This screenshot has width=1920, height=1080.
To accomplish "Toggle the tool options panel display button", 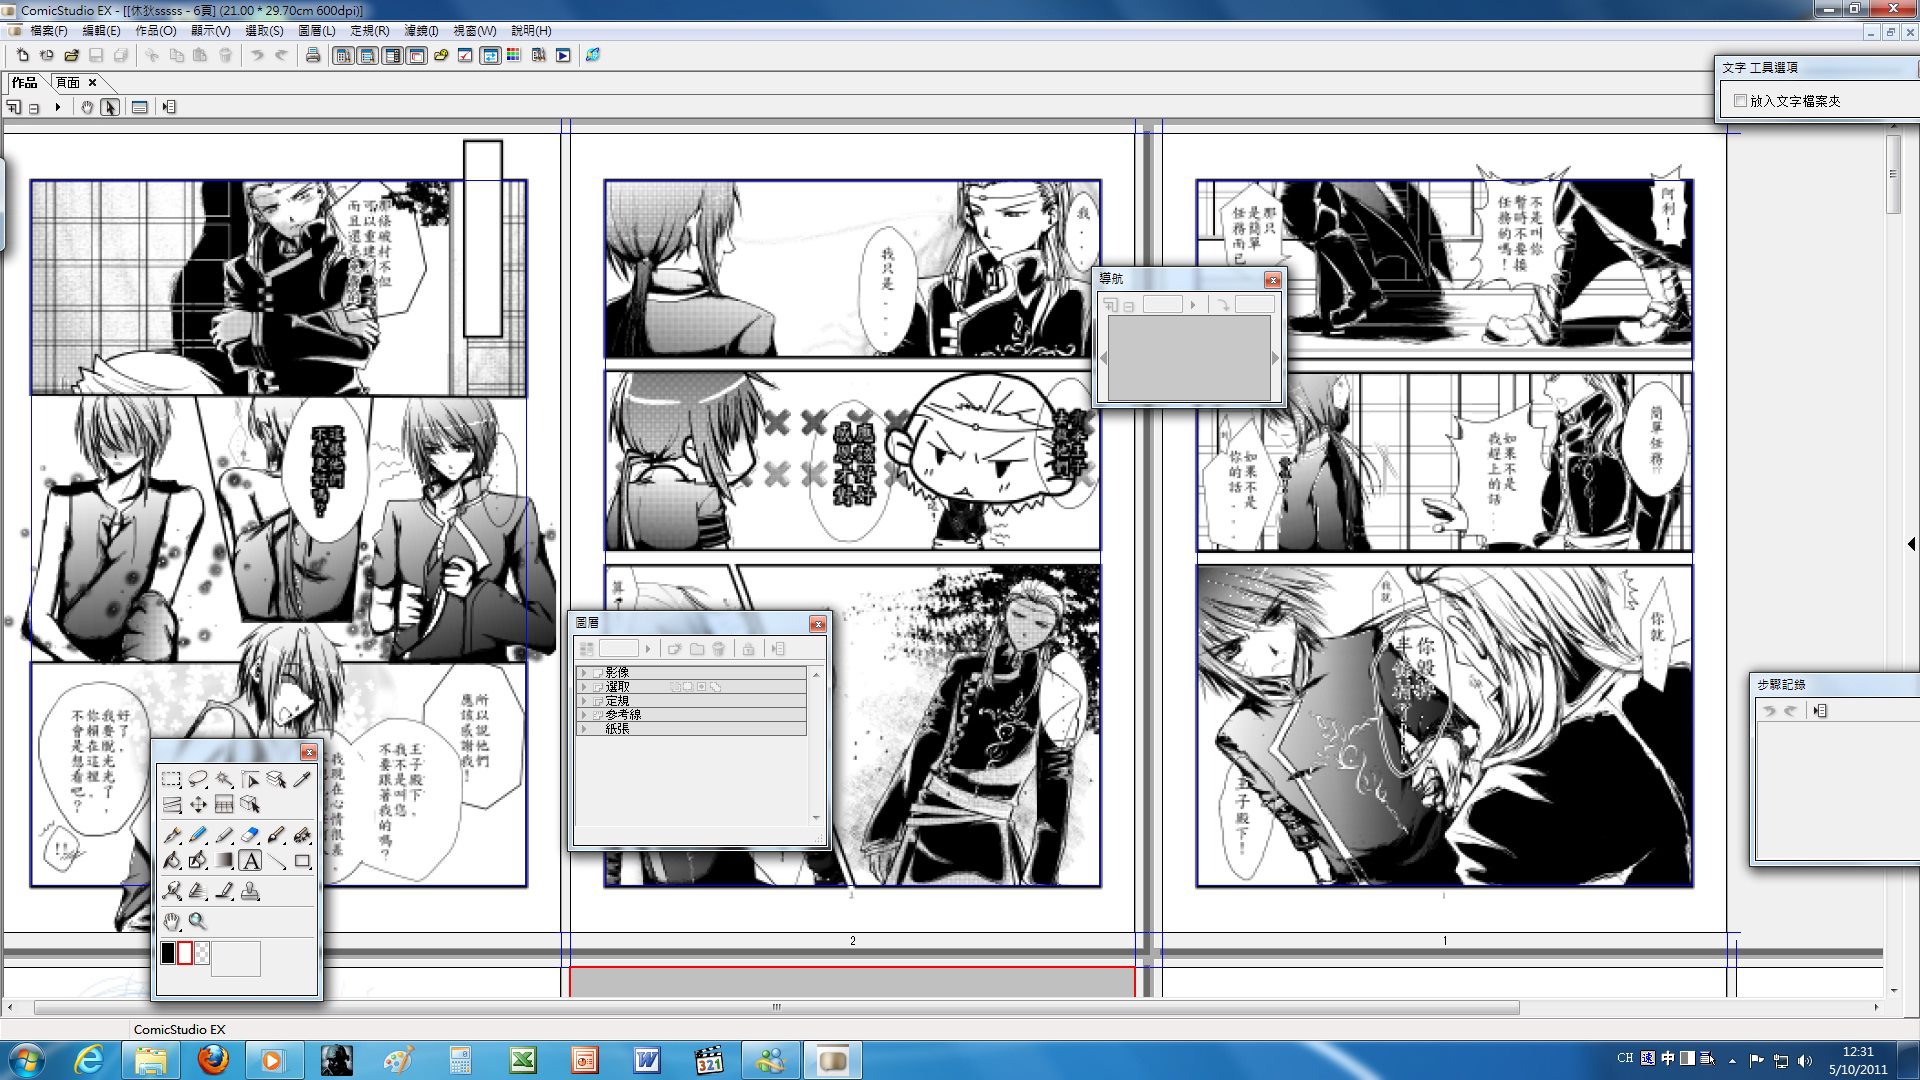I will (x=368, y=55).
